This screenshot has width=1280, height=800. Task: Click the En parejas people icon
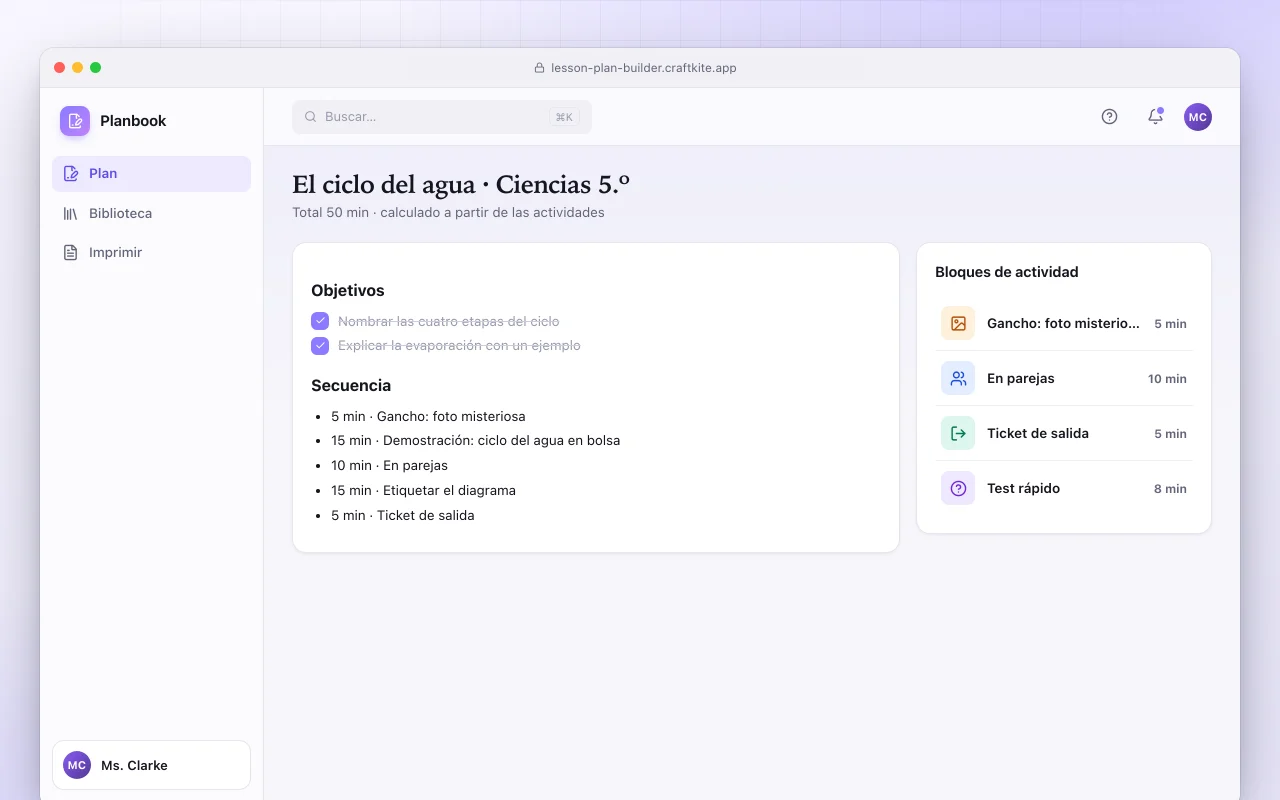tap(958, 378)
